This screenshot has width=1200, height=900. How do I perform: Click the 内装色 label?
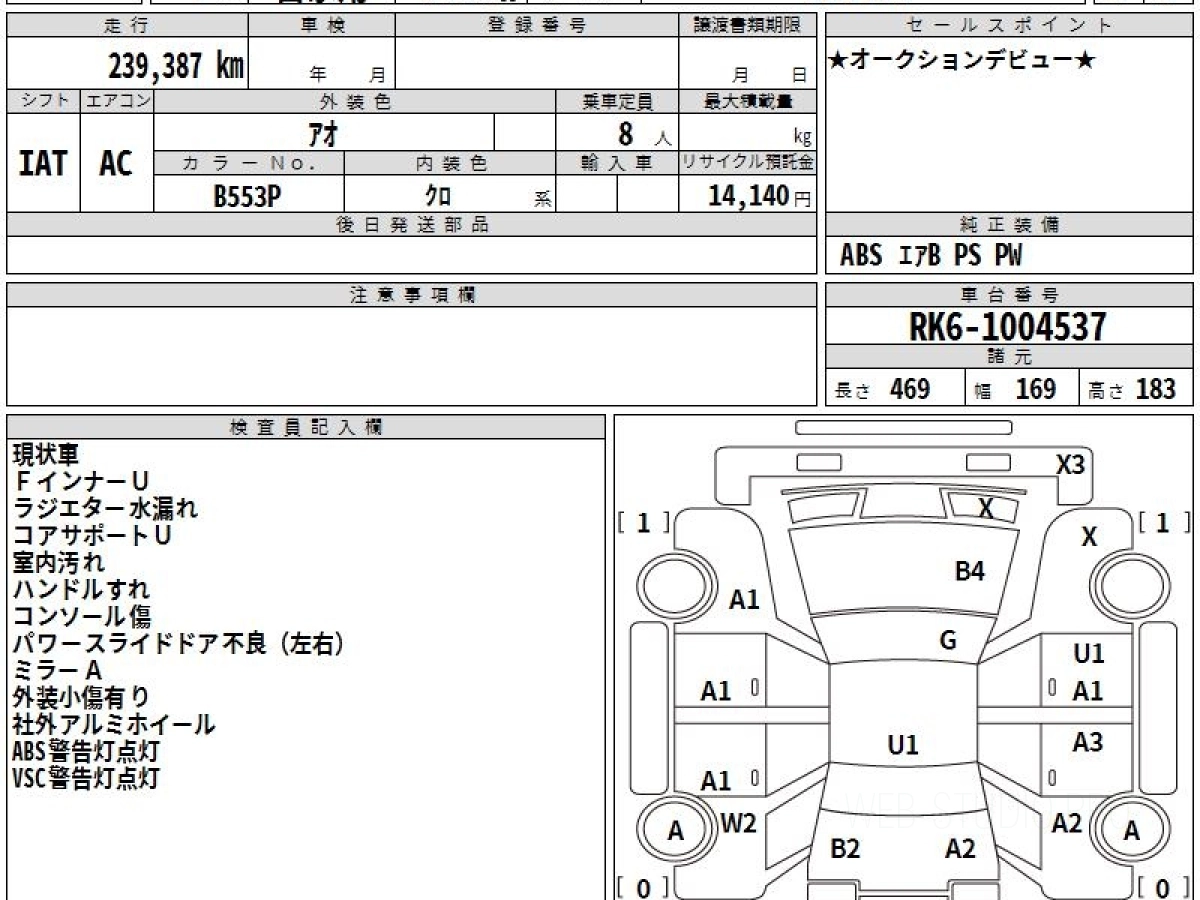pyautogui.click(x=450, y=163)
